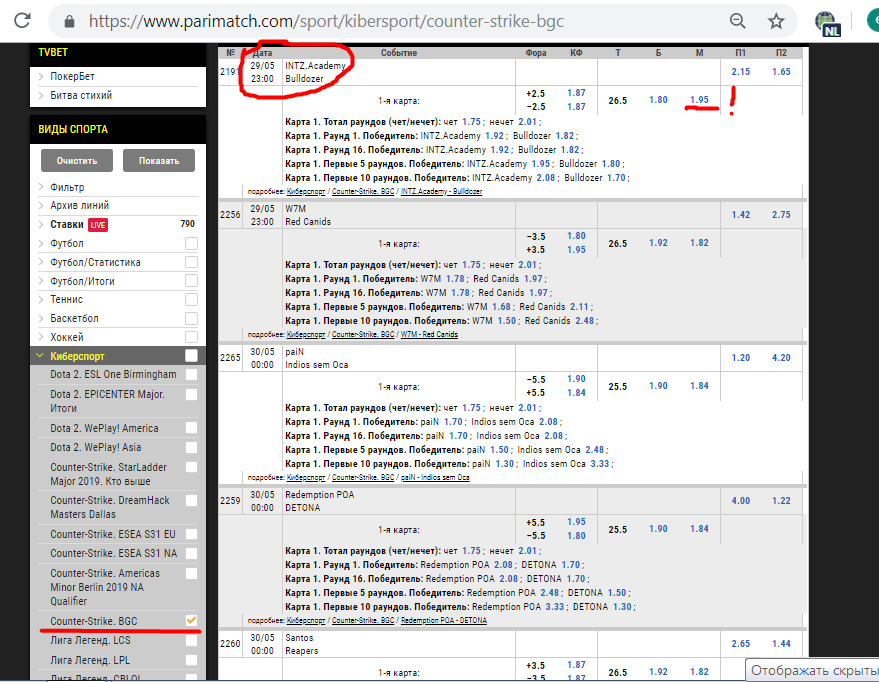879x682 pixels.
Task: Tick the Теннис checkbox
Action: [x=191, y=299]
